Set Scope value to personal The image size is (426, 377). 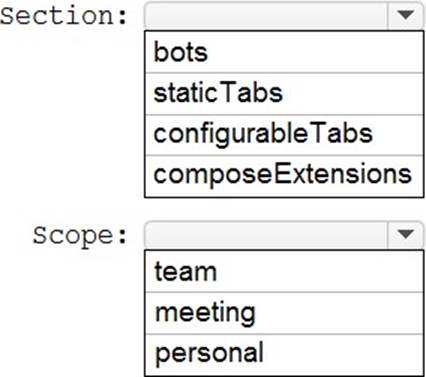(284, 354)
